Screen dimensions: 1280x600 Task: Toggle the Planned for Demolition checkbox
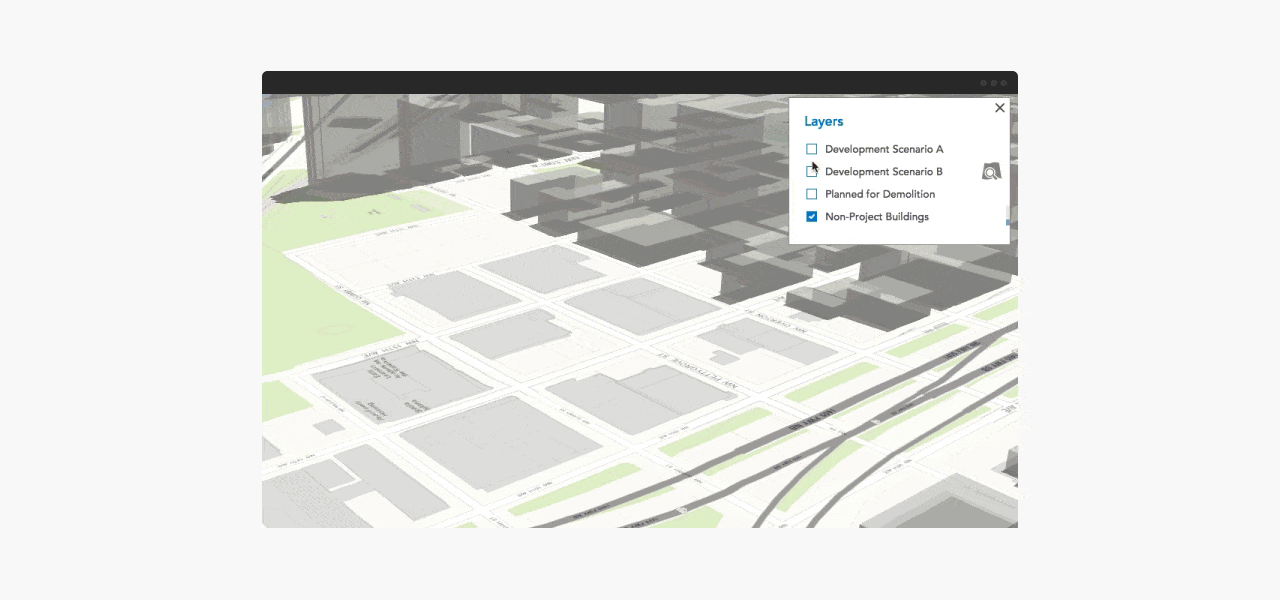tap(812, 194)
